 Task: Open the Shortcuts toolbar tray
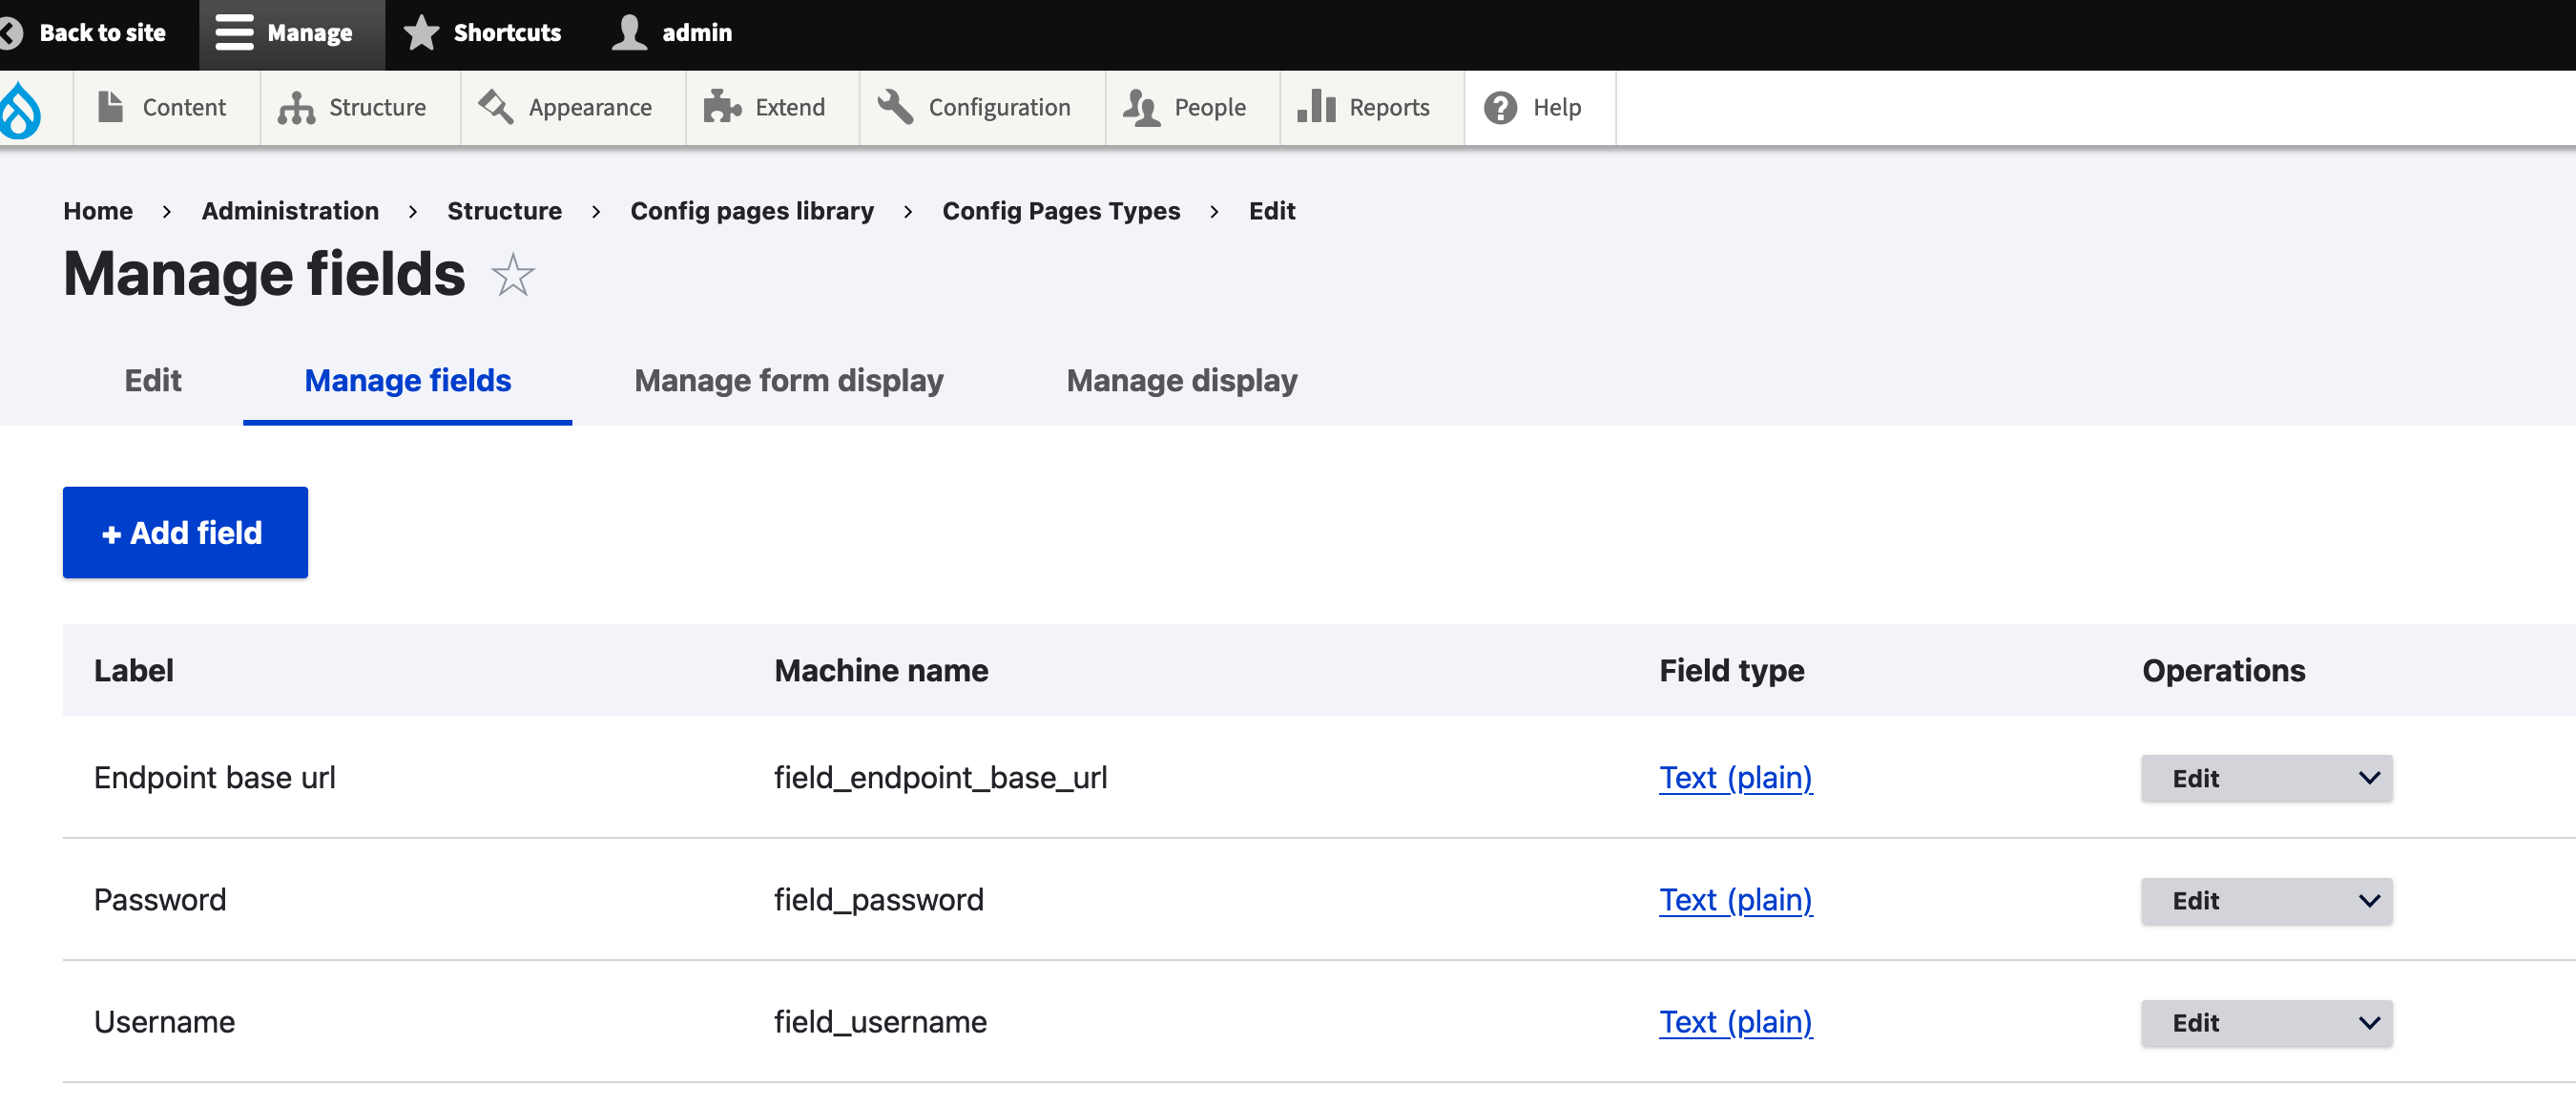coord(485,34)
